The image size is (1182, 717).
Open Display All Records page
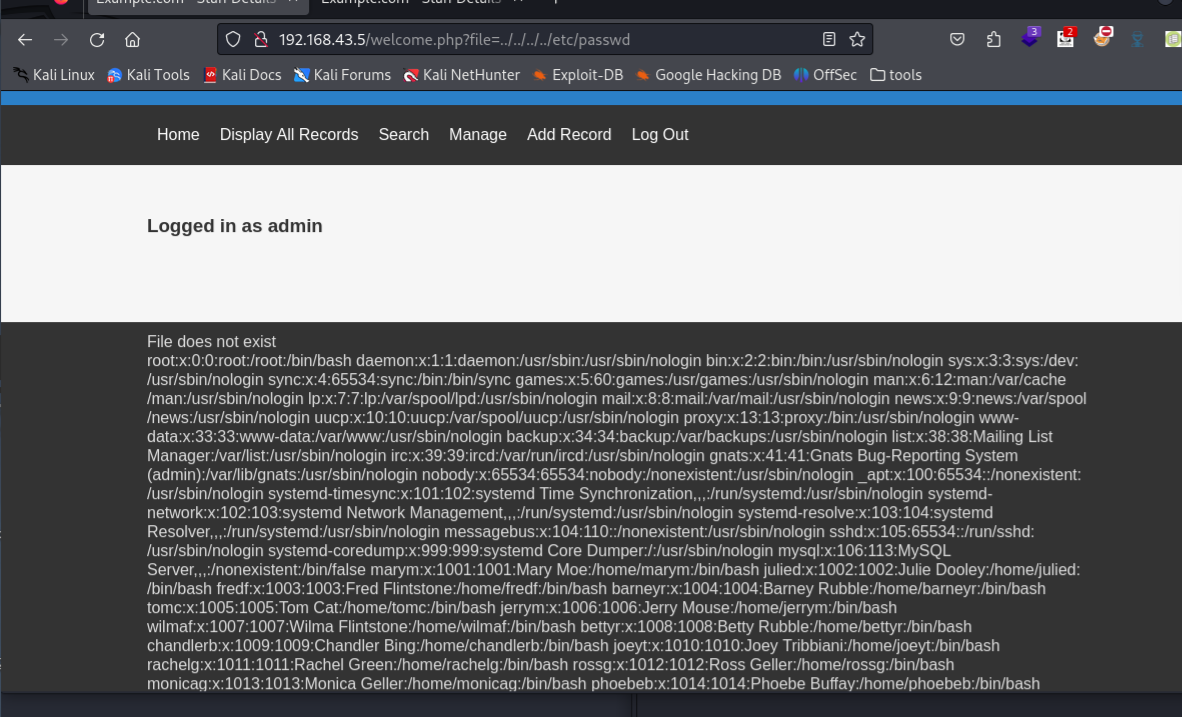pyautogui.click(x=289, y=134)
